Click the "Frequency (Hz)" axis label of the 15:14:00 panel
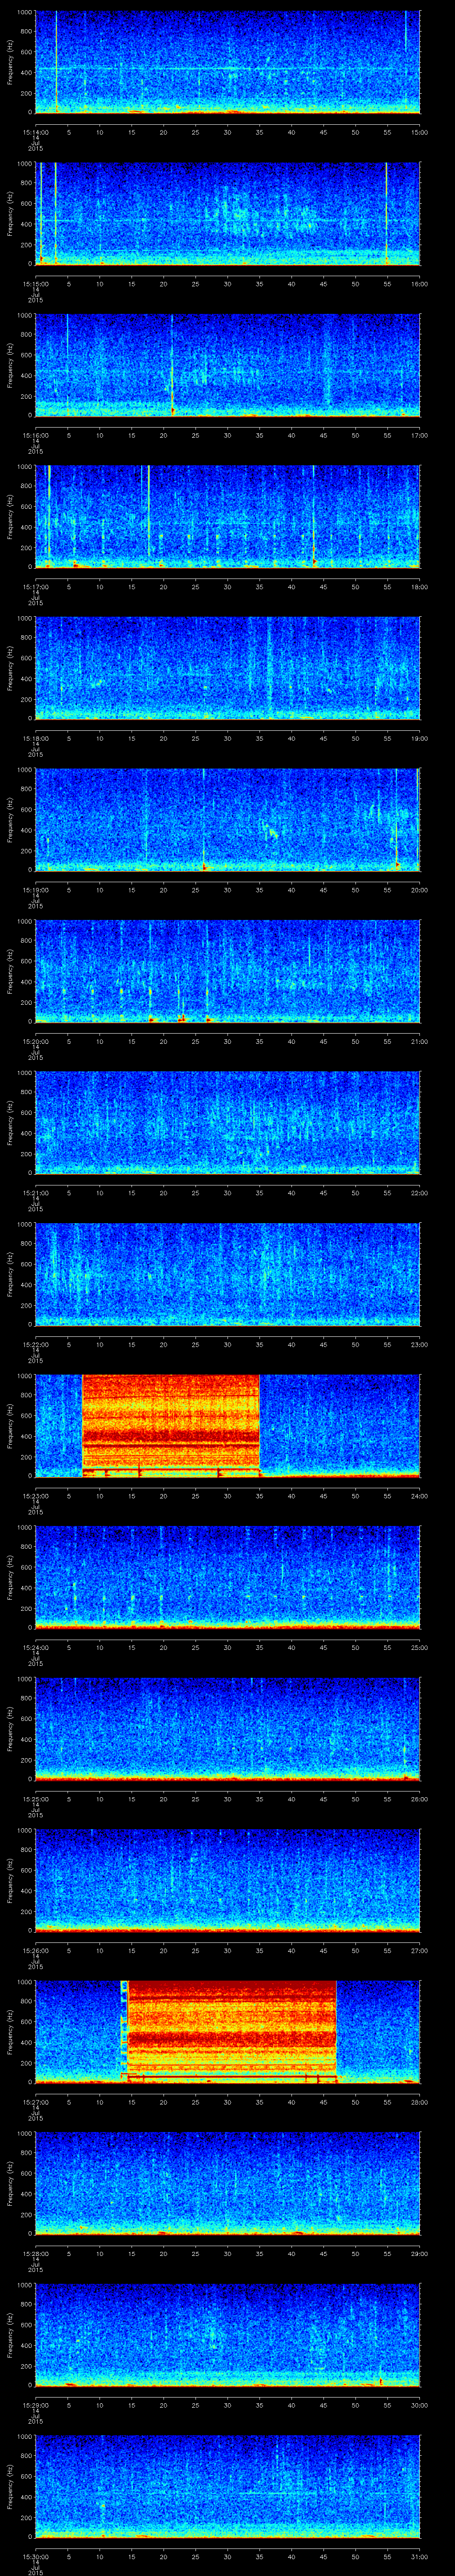The height and width of the screenshot is (2576, 455). [x=10, y=62]
